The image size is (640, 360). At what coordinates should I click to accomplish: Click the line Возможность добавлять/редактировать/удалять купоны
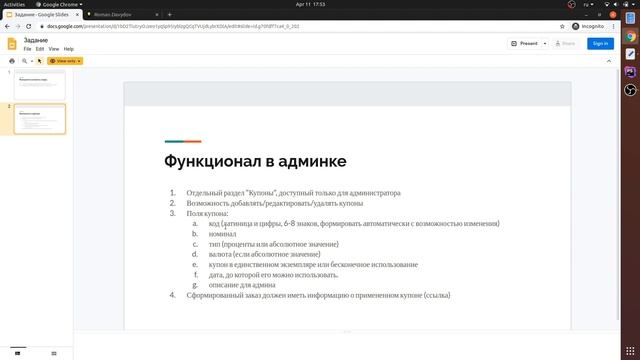275,203
